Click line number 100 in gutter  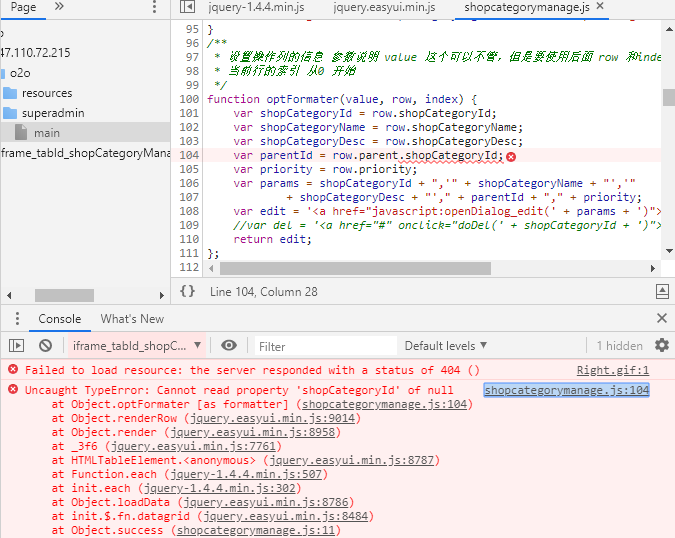189,99
